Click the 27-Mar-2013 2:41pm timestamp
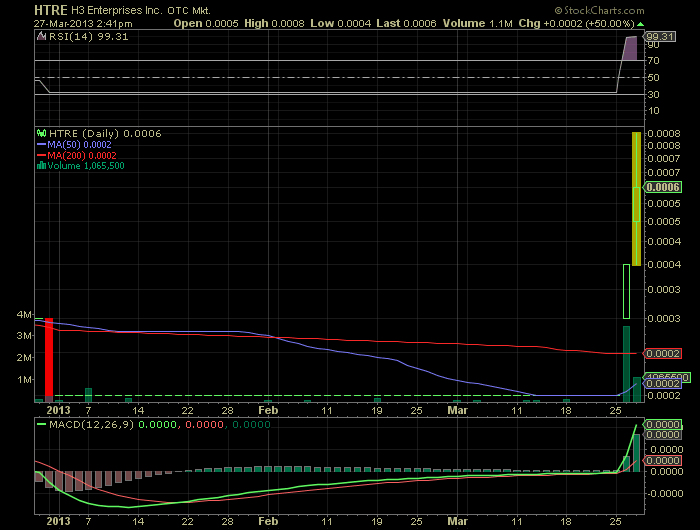Viewport: 700px width, 530px height. 83,24
